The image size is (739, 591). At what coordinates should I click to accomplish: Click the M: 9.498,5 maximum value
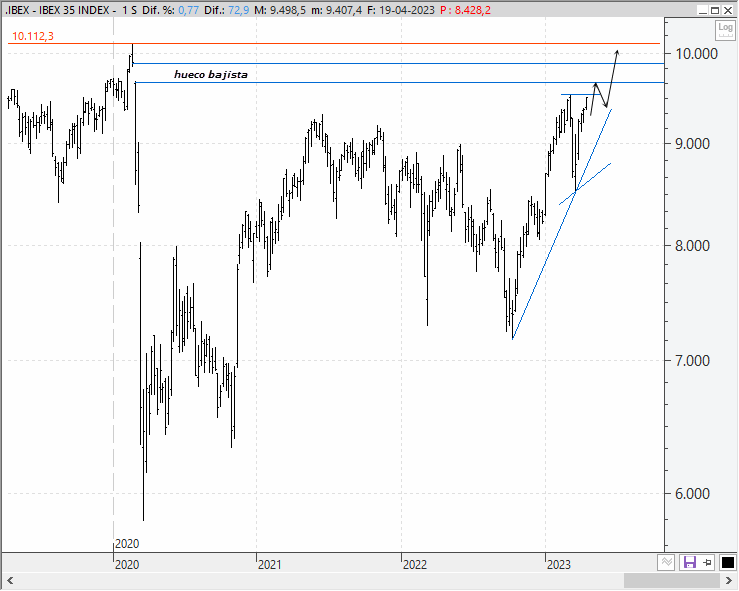pyautogui.click(x=280, y=10)
